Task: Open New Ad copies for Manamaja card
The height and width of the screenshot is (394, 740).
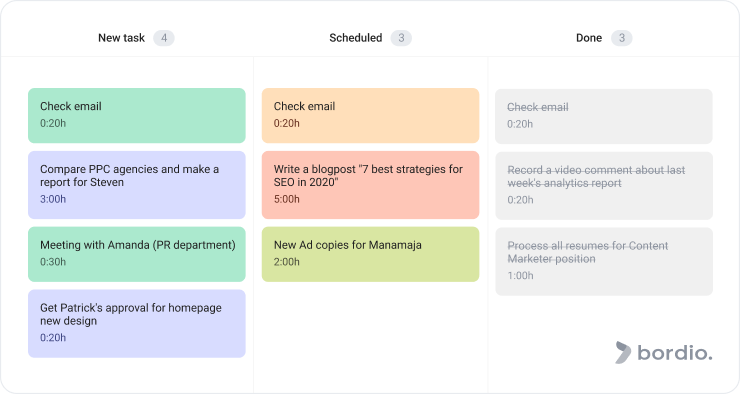Action: pos(370,254)
